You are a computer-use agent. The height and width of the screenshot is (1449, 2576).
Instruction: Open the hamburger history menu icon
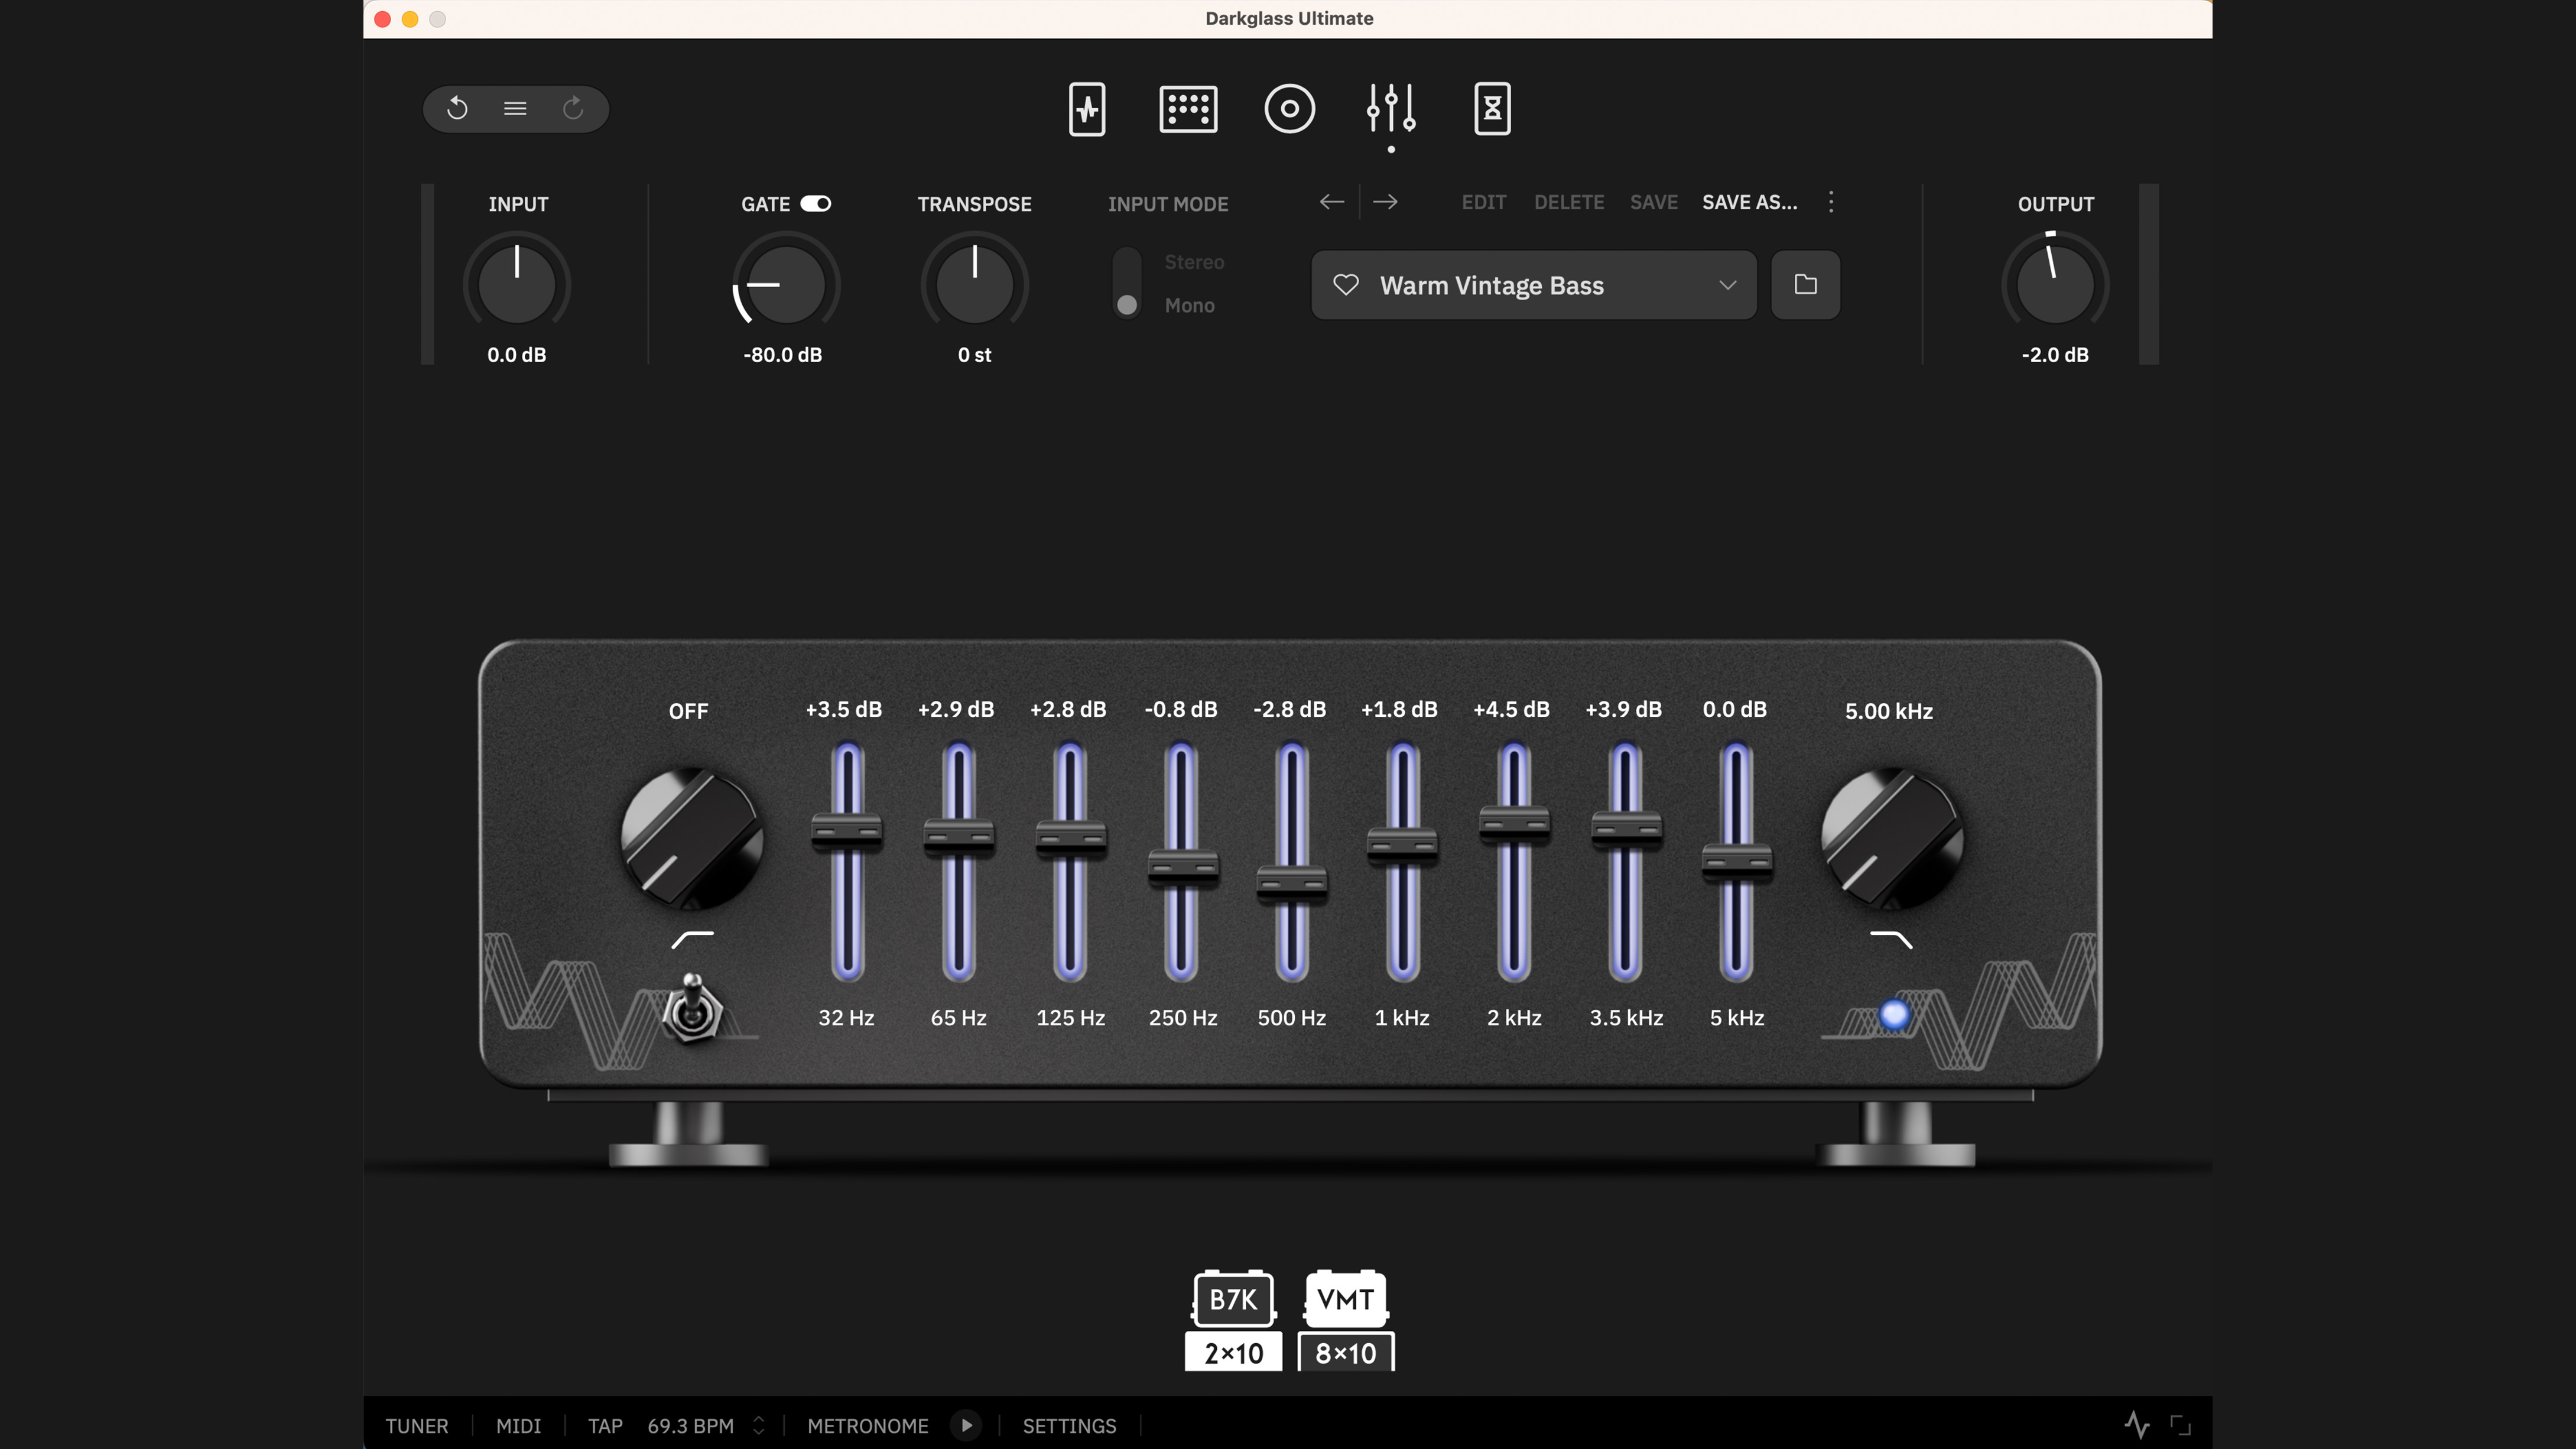tap(515, 108)
